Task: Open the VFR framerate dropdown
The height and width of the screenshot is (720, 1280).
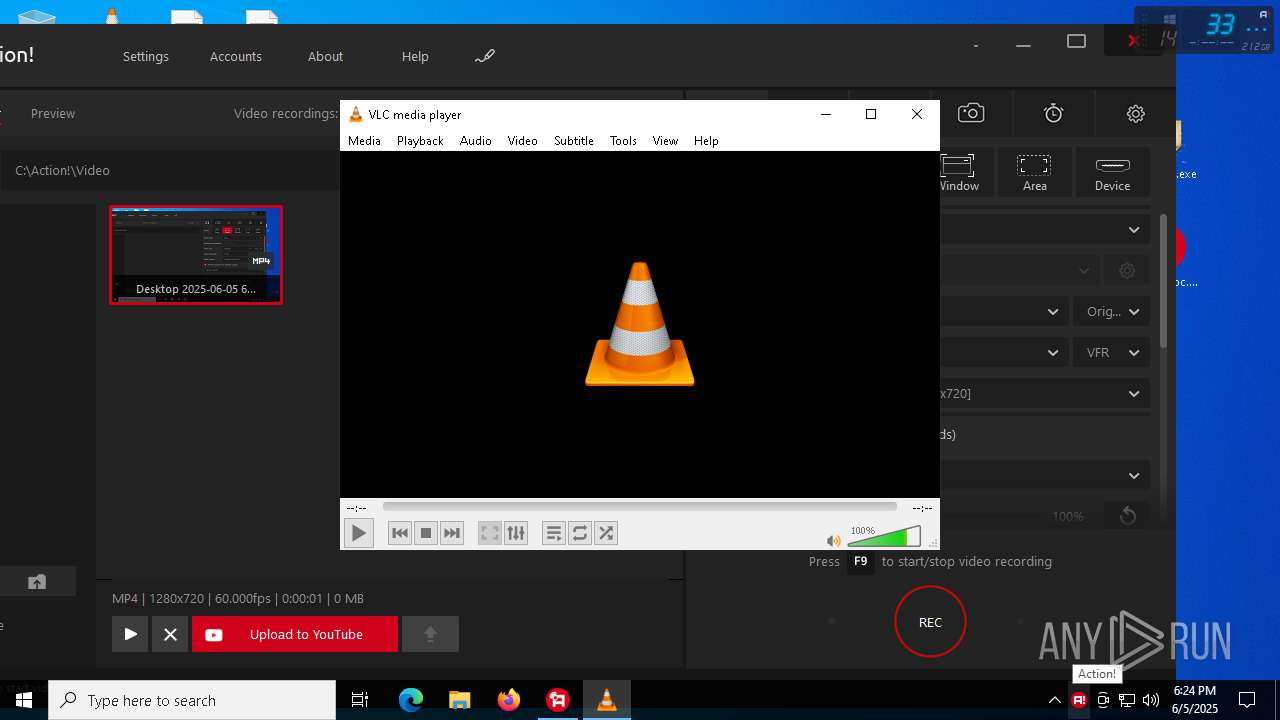Action: (1112, 352)
